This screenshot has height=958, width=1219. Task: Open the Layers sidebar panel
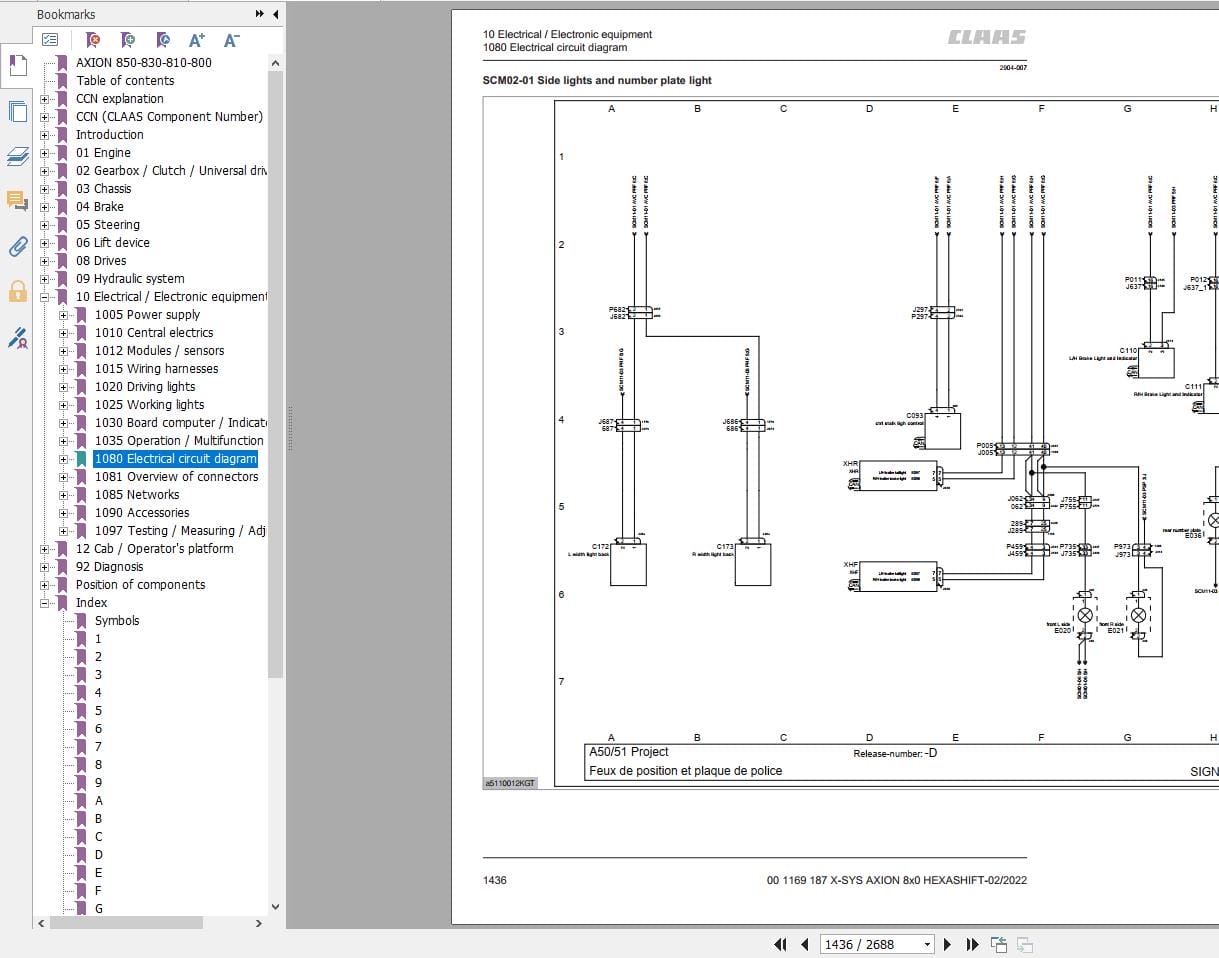[17, 156]
